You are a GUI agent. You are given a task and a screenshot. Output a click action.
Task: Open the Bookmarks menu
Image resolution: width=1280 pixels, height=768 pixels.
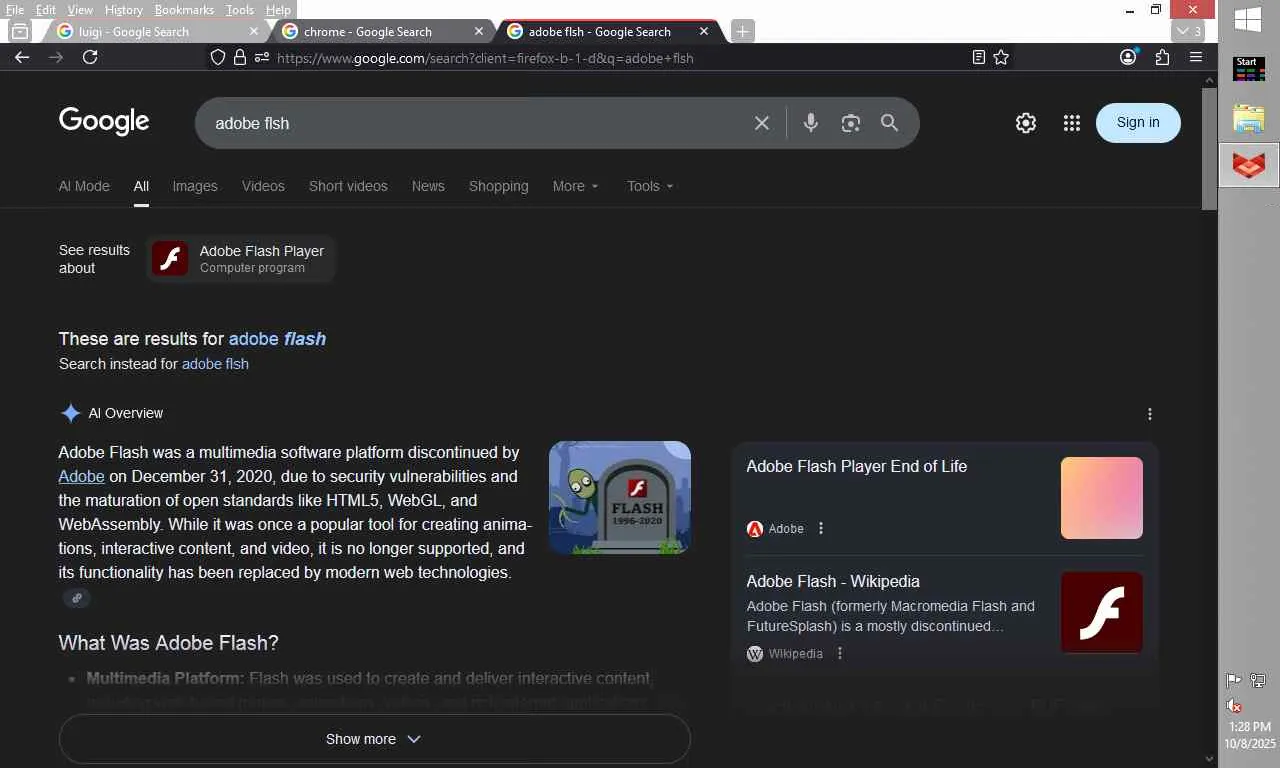[x=184, y=9]
